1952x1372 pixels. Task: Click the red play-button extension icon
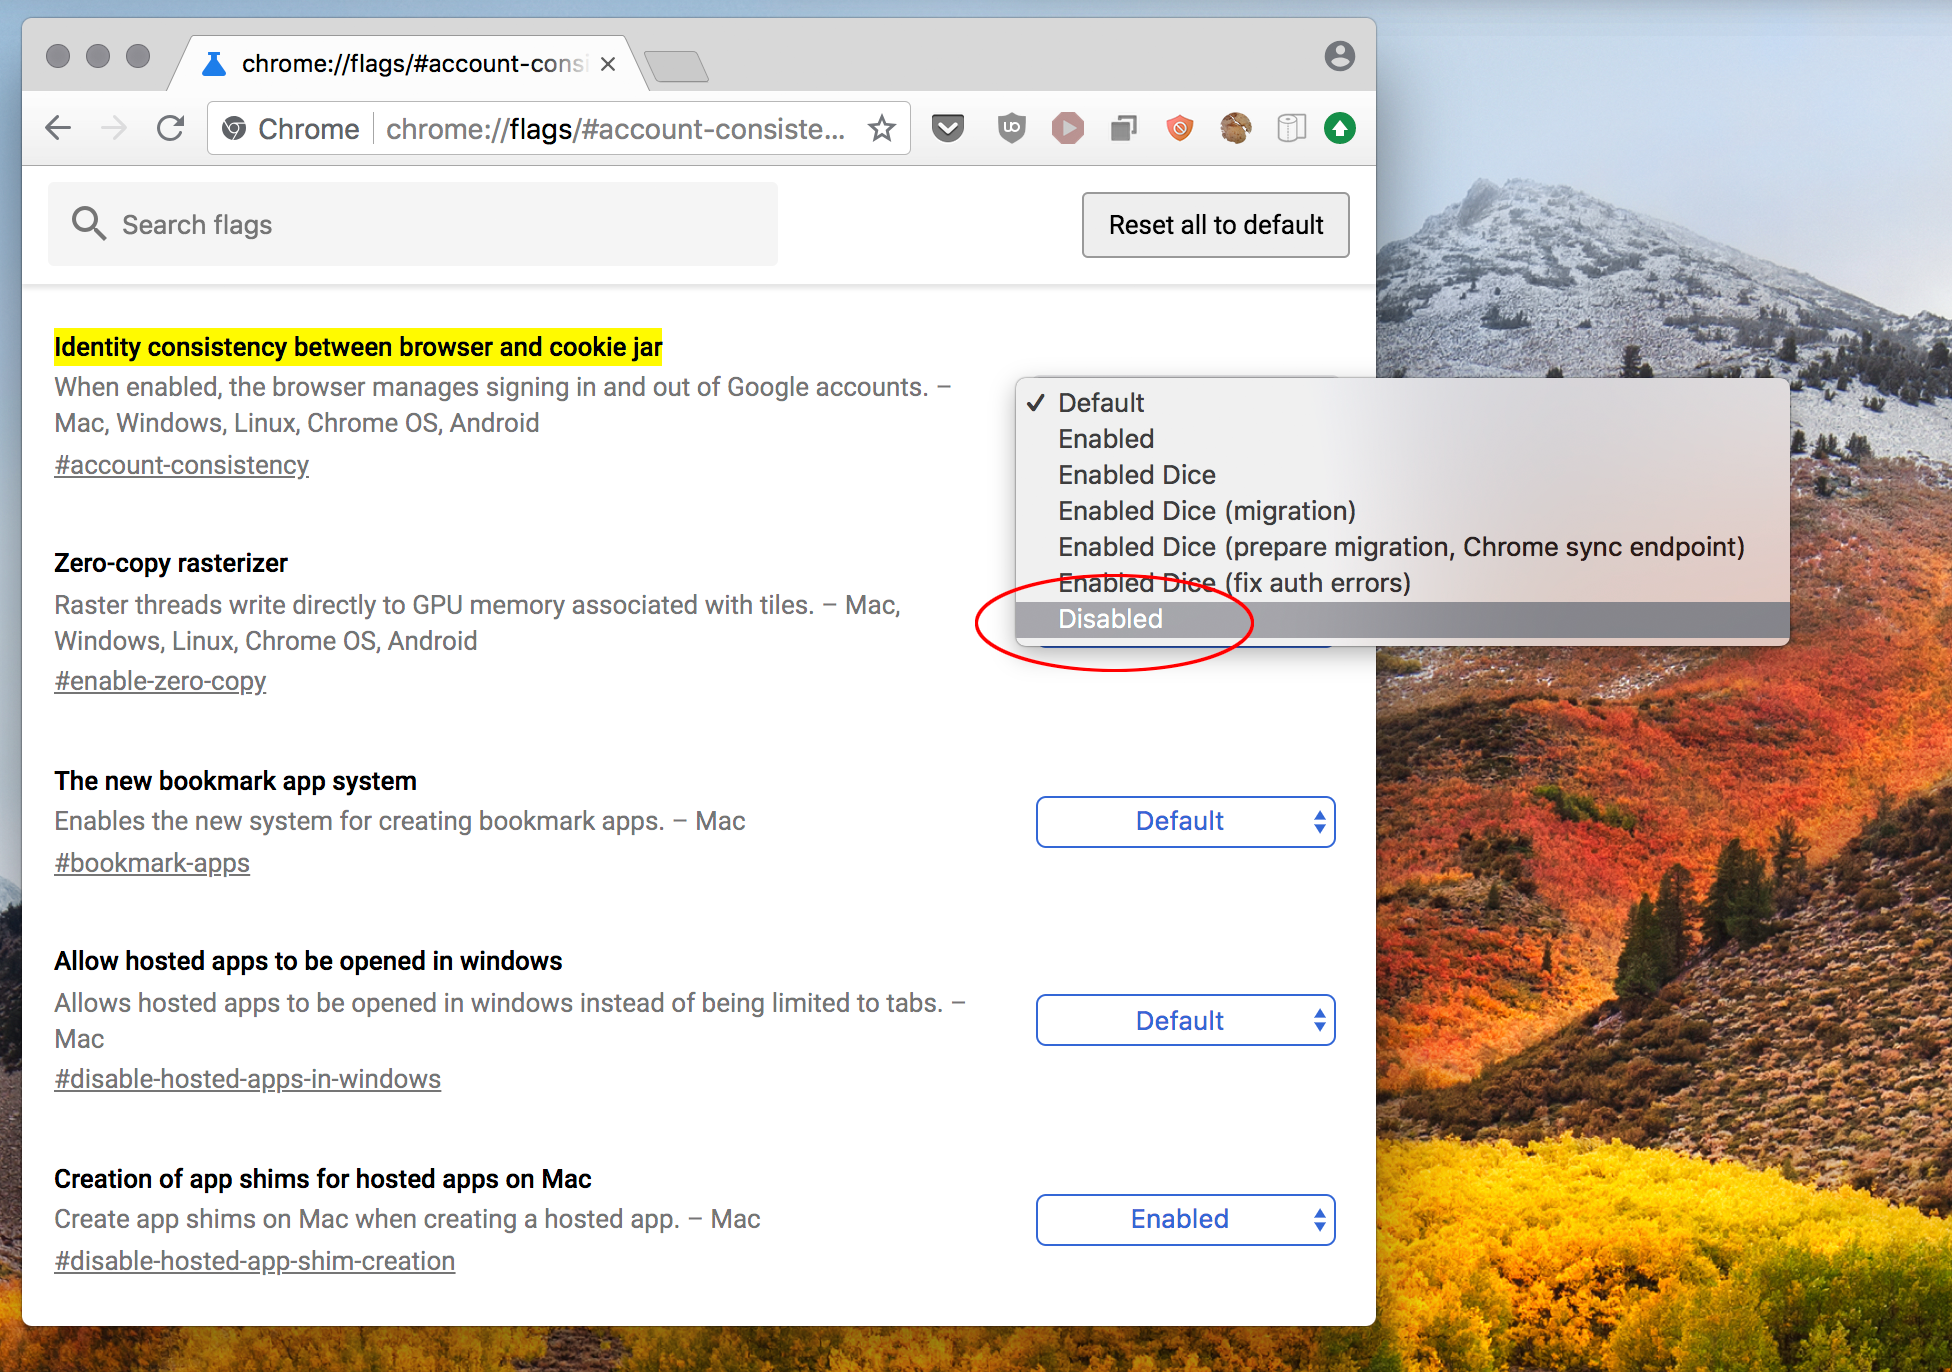click(x=1068, y=128)
